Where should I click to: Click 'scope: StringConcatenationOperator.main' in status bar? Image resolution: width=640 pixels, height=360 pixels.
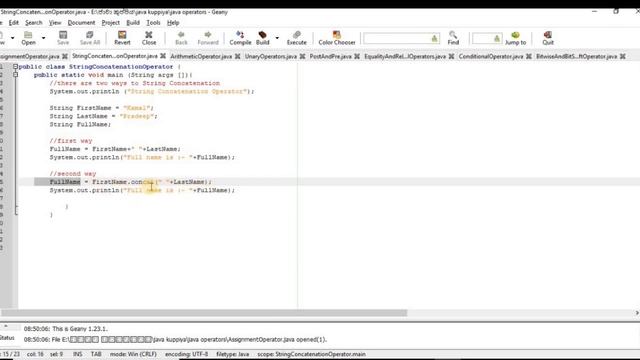(311, 354)
